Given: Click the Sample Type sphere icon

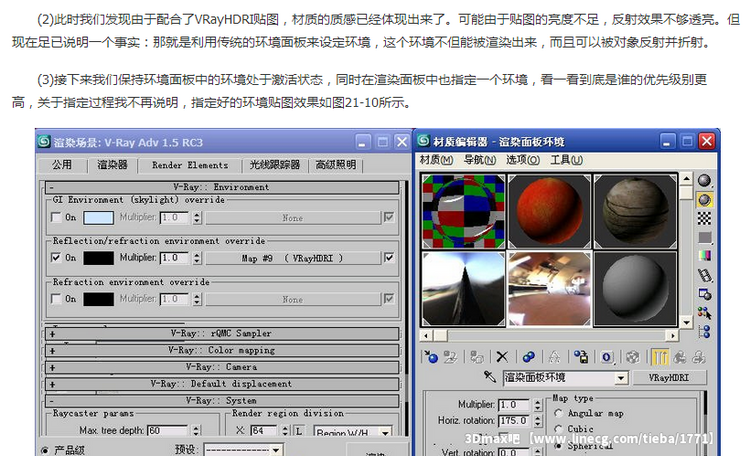Looking at the screenshot, I should [704, 180].
